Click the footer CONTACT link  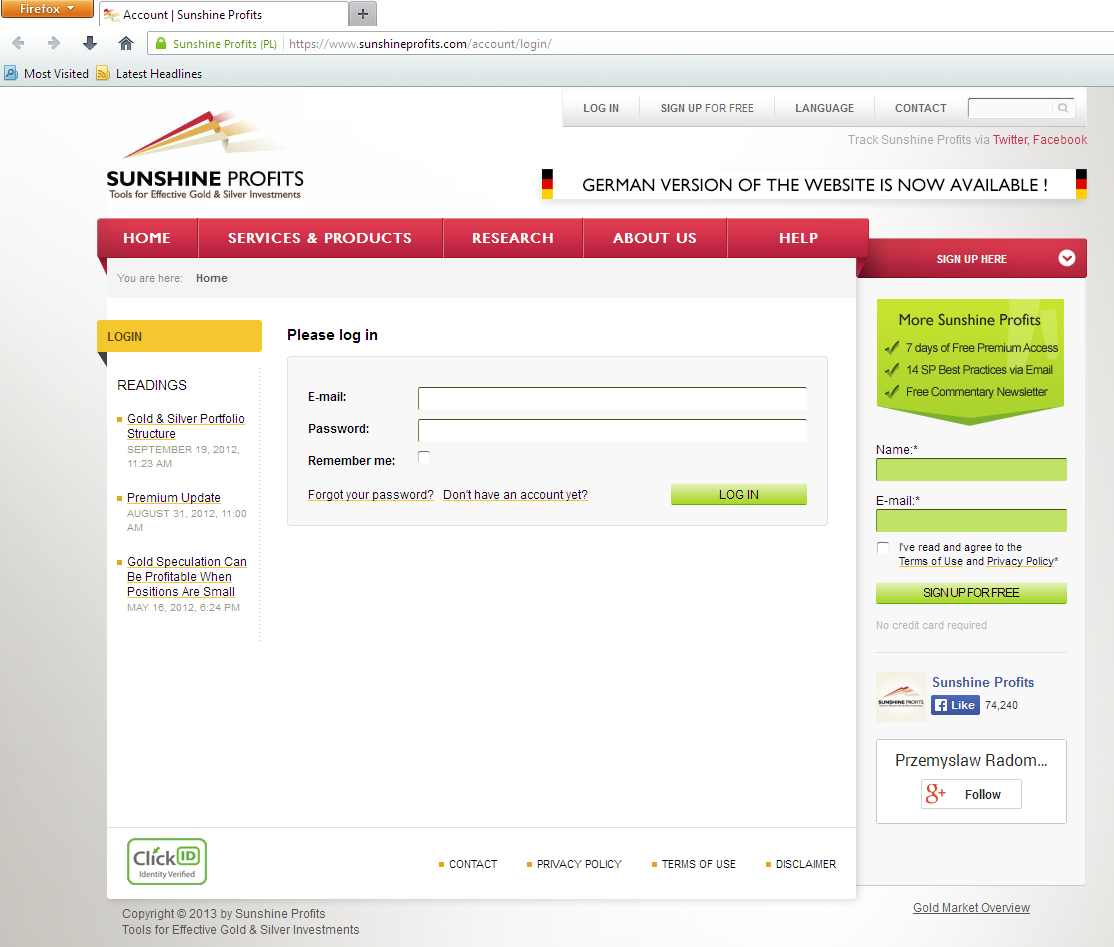472,864
